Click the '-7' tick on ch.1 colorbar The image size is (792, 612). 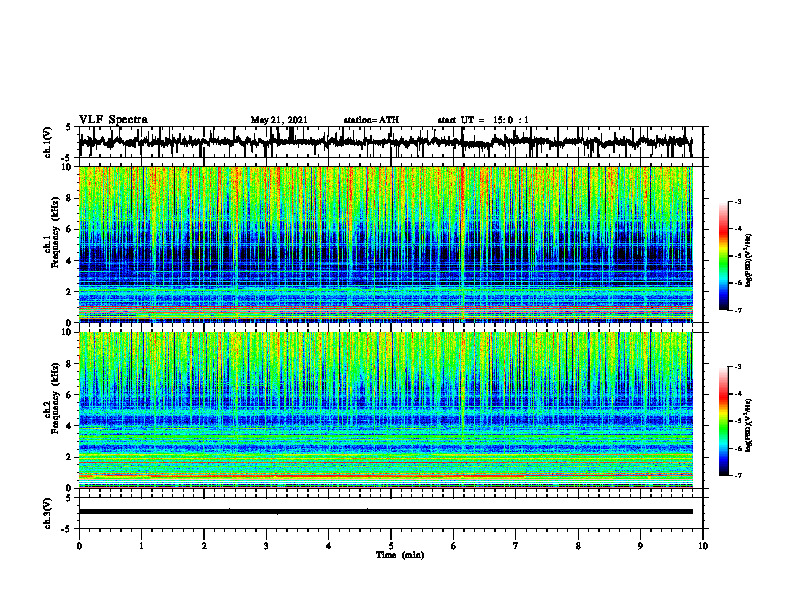pyautogui.click(x=738, y=310)
